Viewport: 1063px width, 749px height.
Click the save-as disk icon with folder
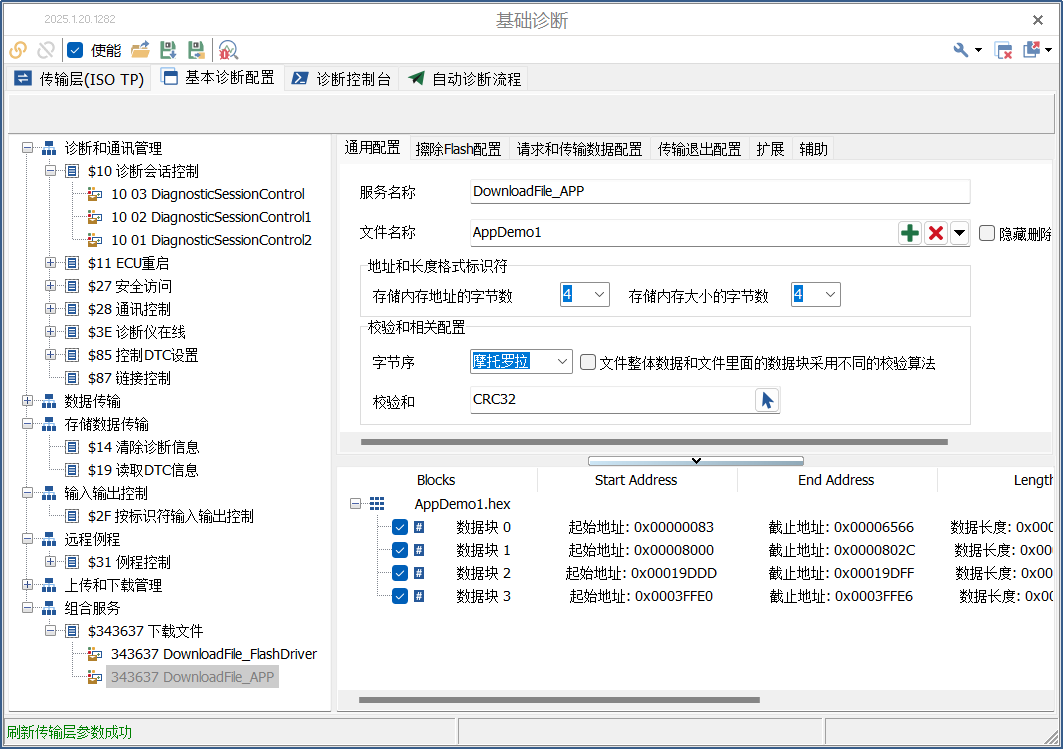tap(196, 50)
